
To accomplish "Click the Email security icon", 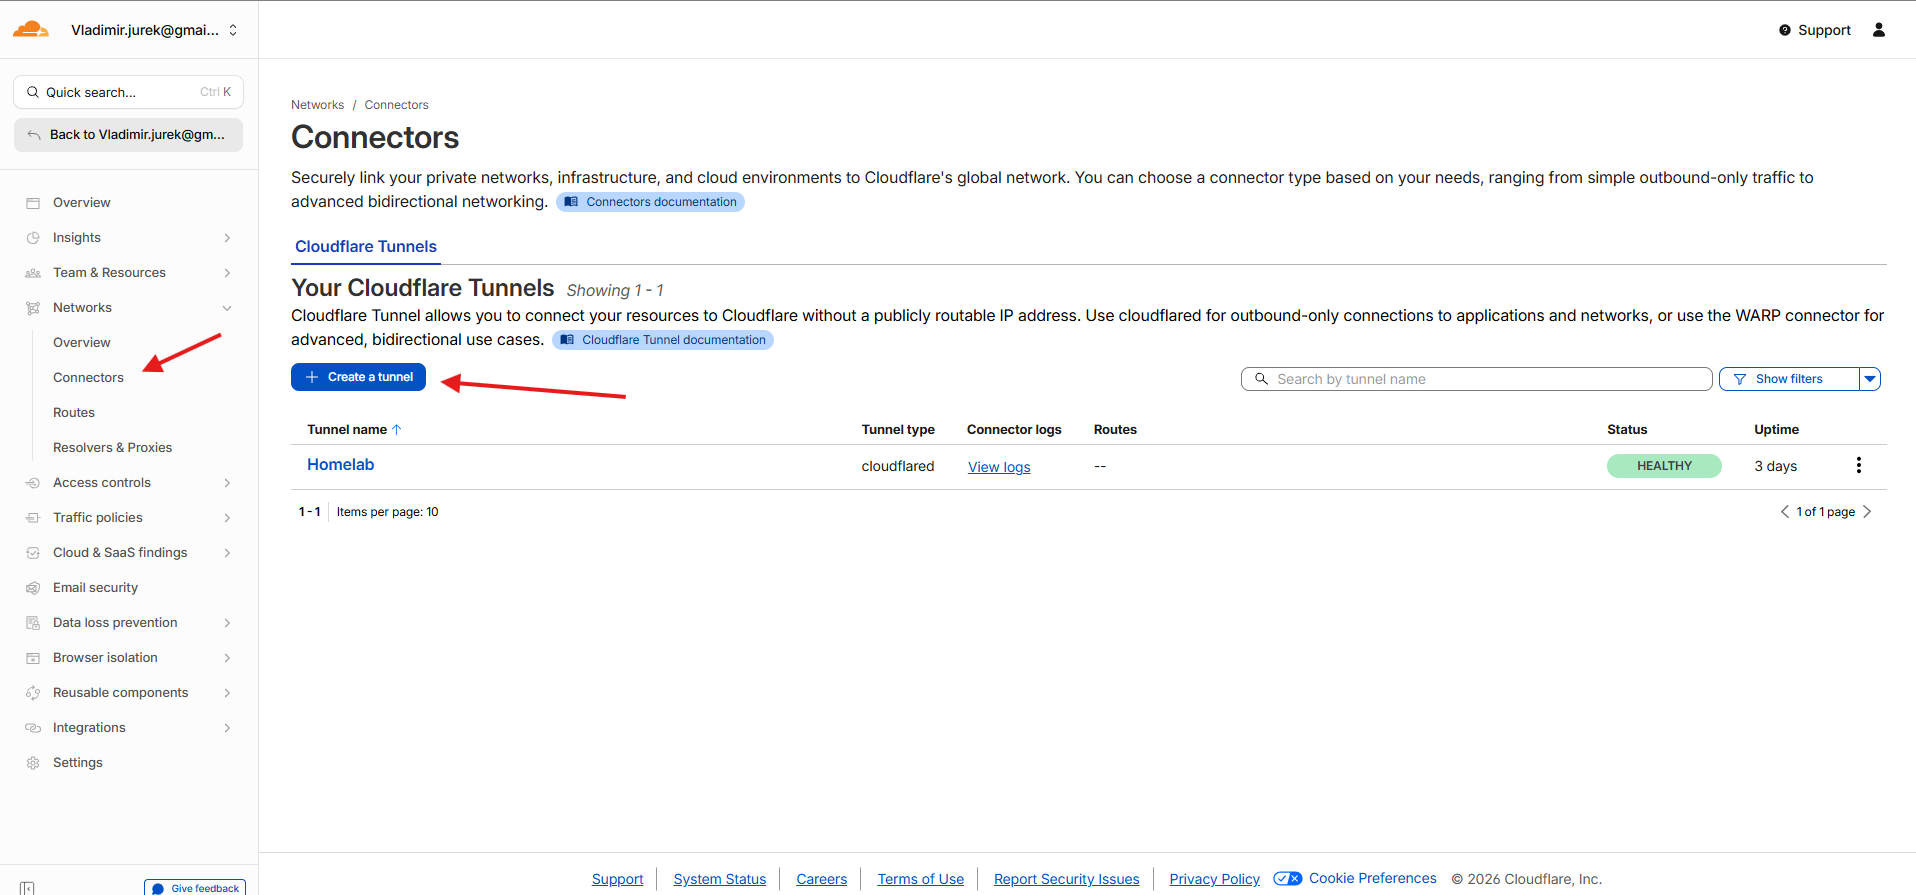I will click(33, 588).
